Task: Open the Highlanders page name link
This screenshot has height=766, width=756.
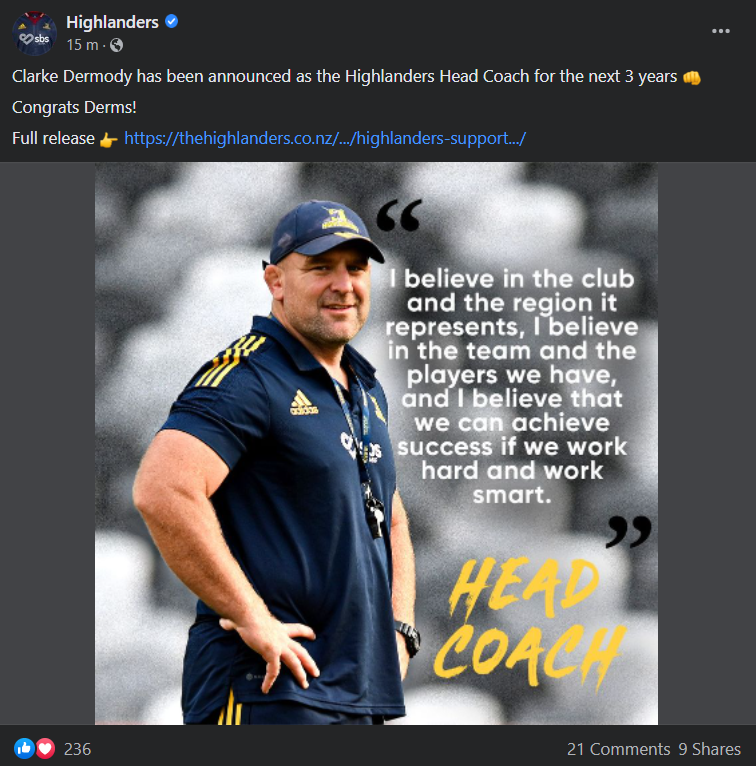Action: (112, 22)
